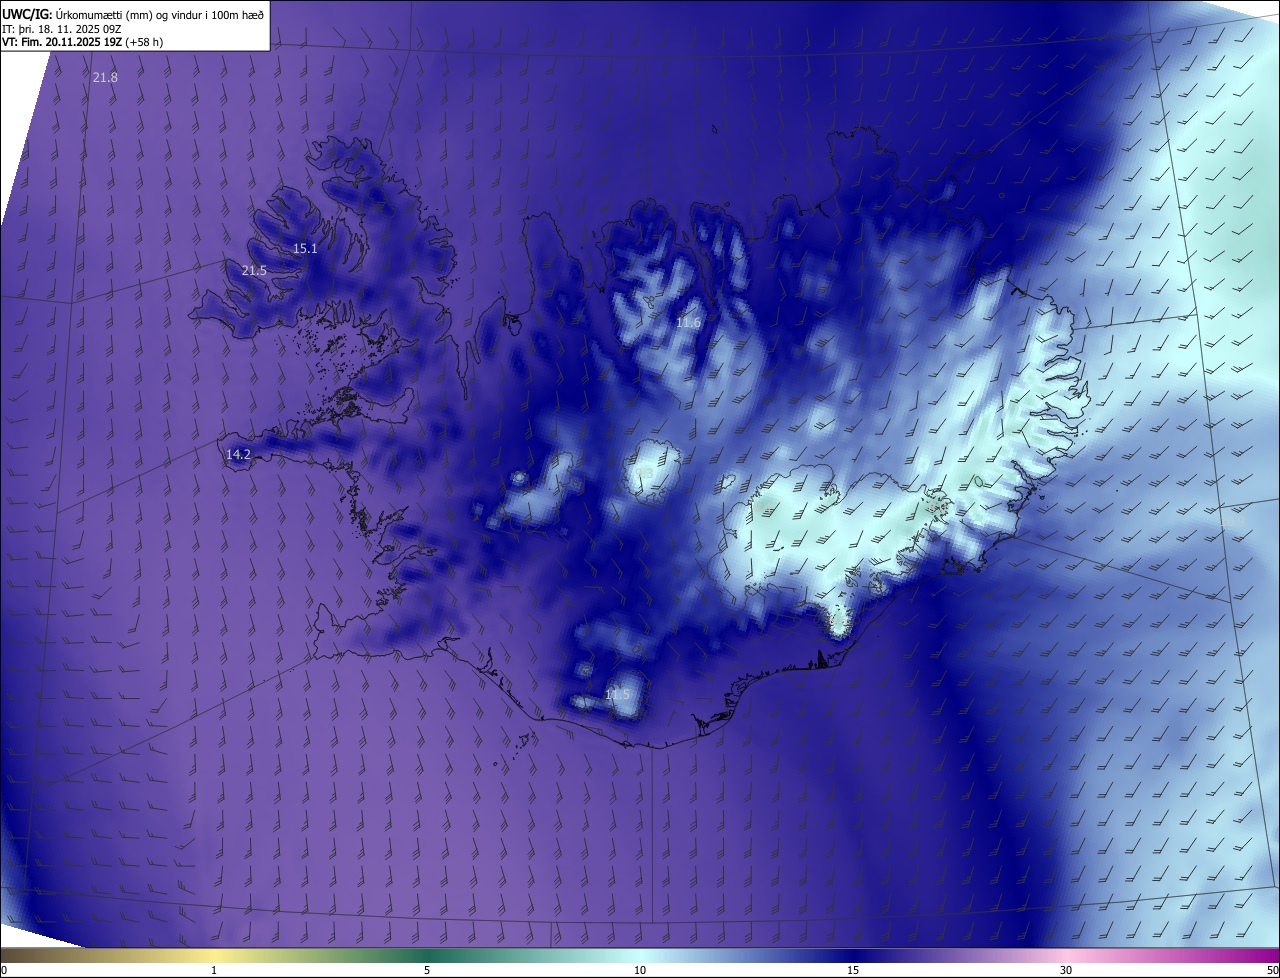Click the 15.1 value in the Westfjords
Viewport: 1280px width, 978px height.
[305, 249]
